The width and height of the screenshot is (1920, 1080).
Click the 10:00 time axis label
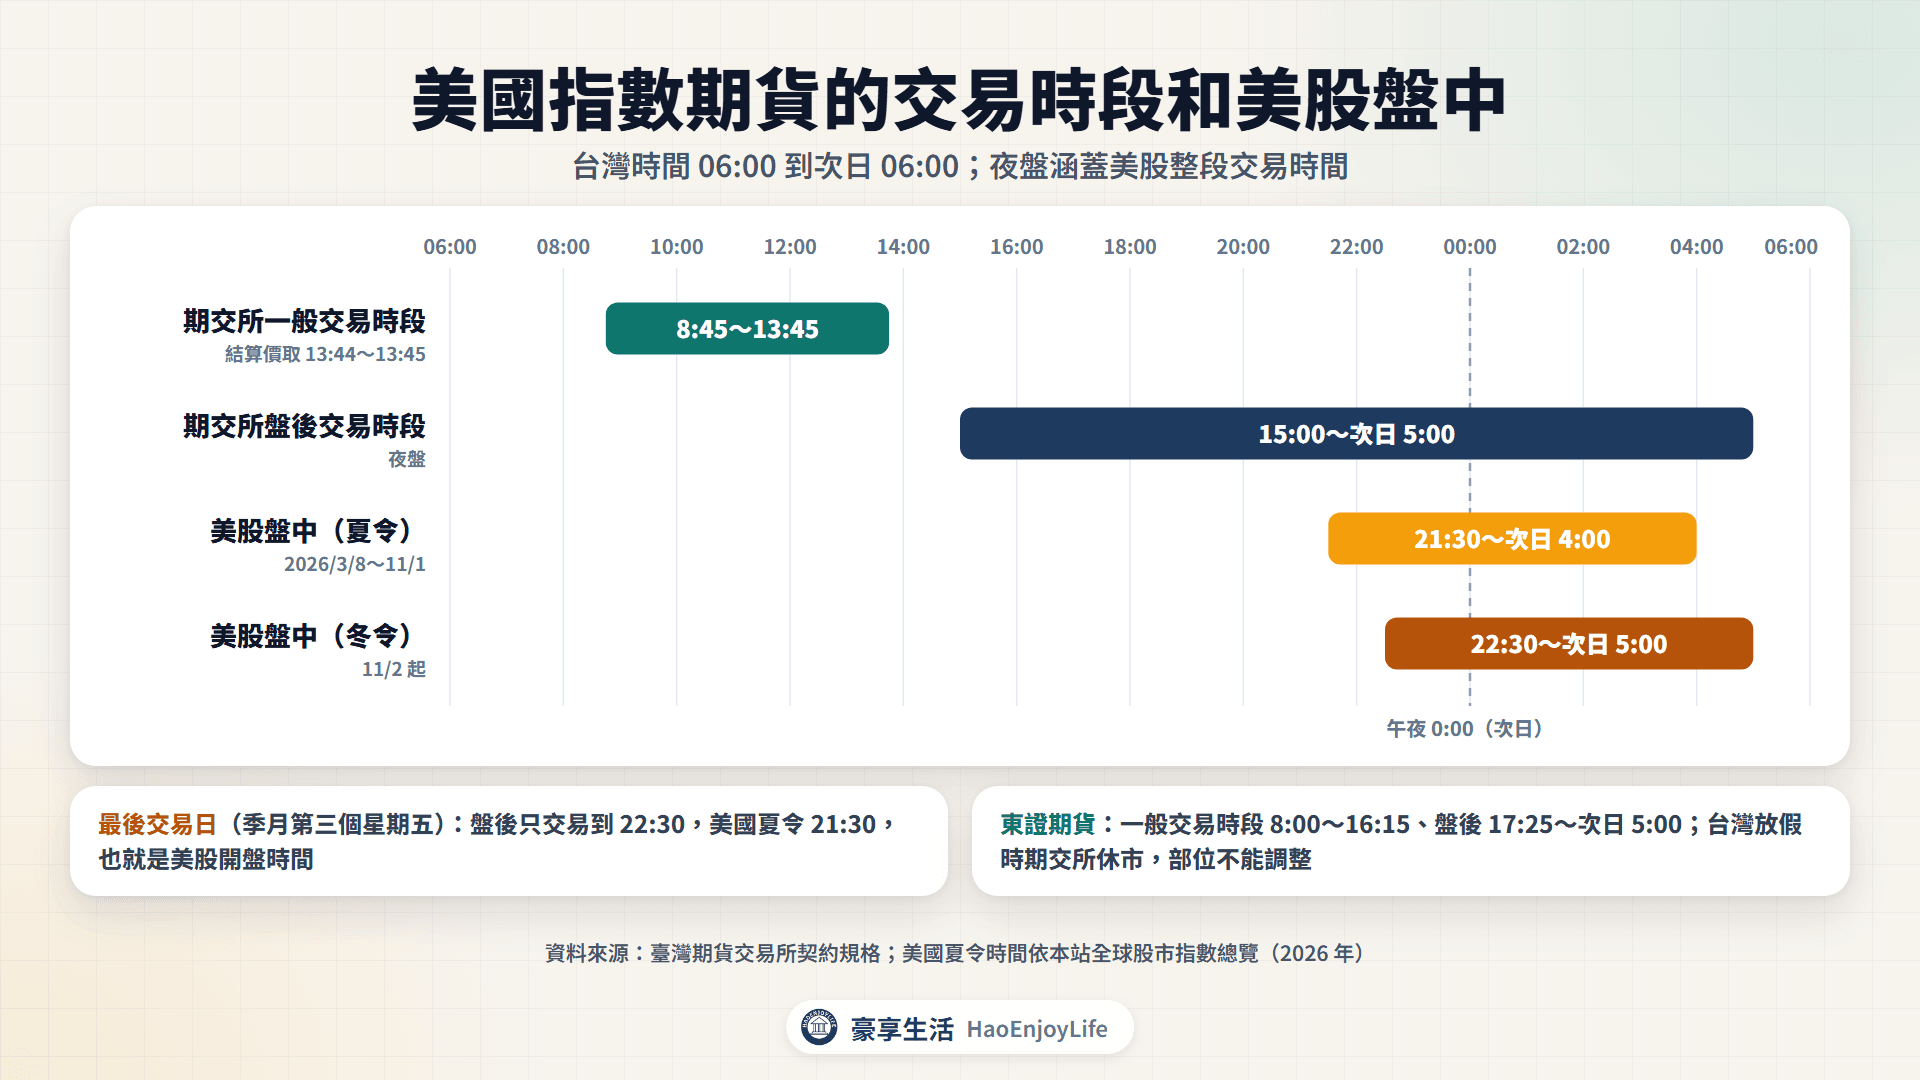pyautogui.click(x=677, y=247)
